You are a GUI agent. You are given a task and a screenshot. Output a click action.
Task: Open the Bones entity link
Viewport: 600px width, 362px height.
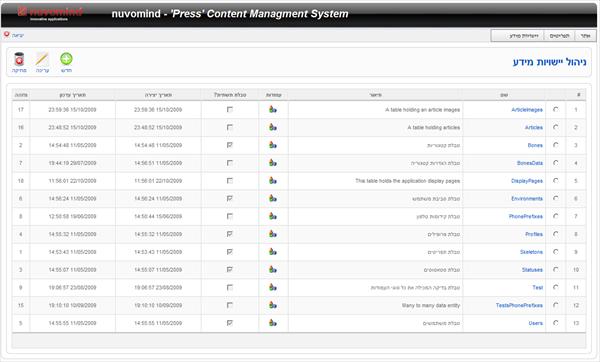tap(535, 145)
